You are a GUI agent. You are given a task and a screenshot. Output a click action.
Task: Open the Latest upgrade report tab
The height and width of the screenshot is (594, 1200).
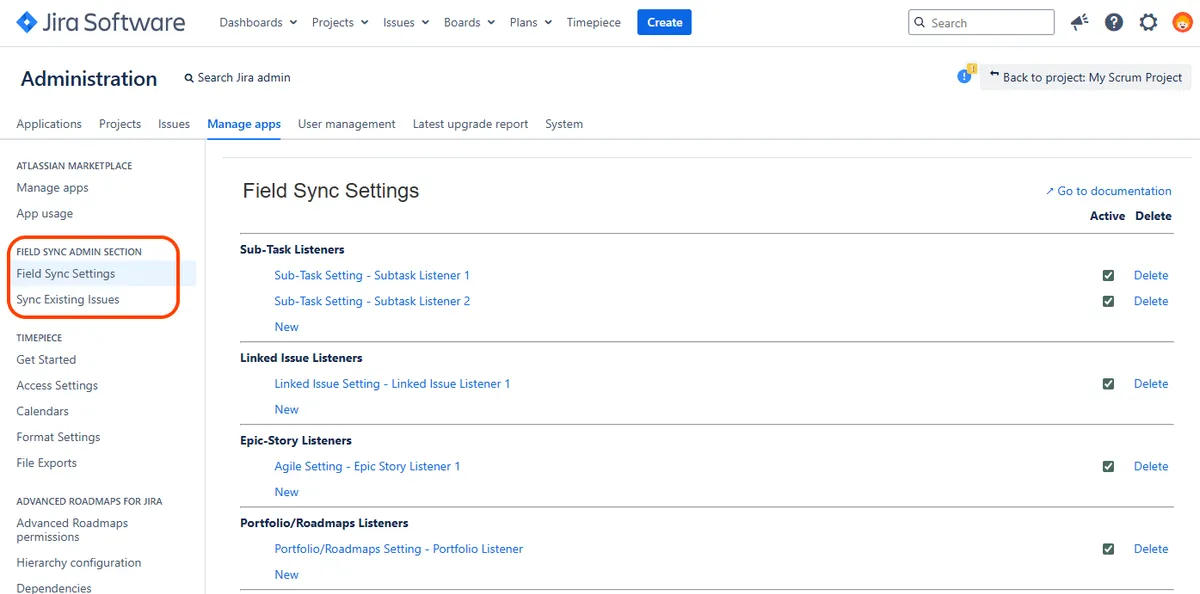pos(470,124)
